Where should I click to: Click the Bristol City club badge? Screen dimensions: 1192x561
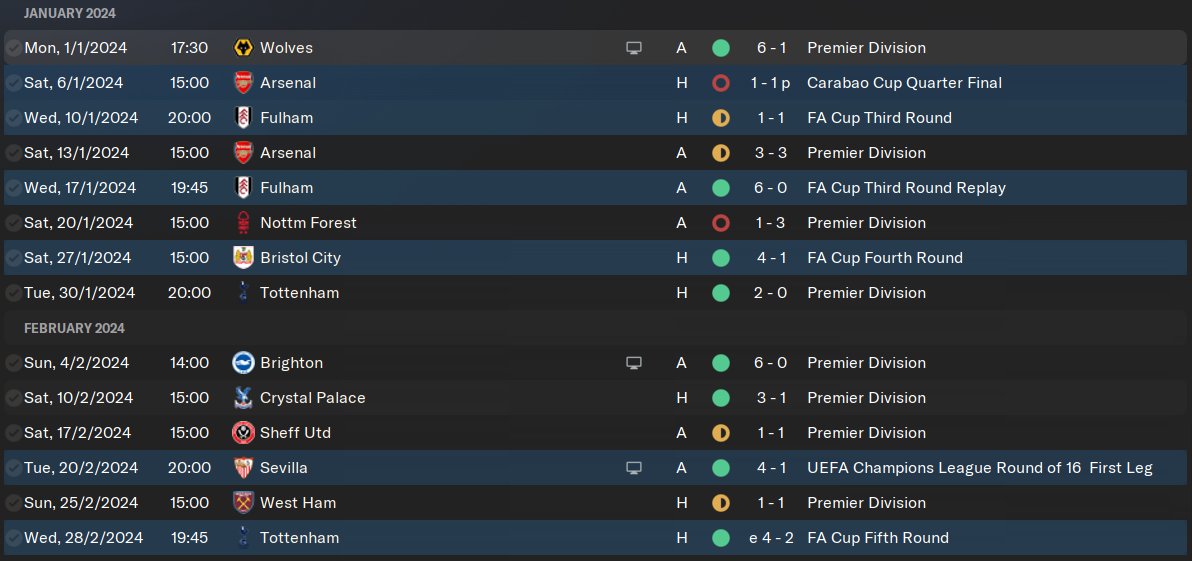pos(242,258)
